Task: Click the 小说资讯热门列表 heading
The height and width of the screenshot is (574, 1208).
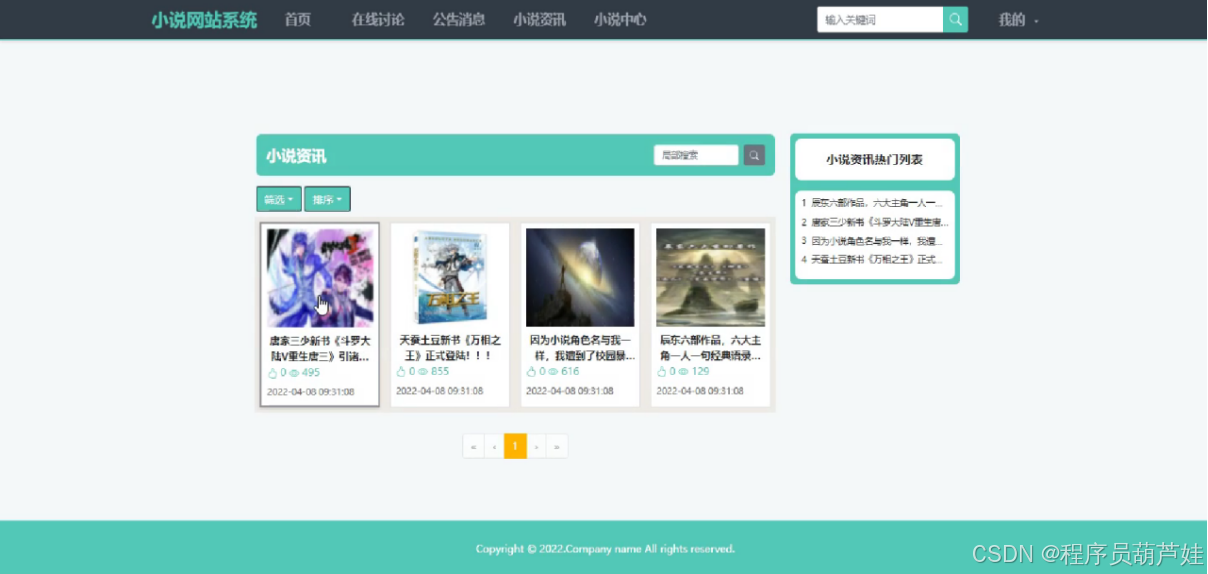Action: 874,160
